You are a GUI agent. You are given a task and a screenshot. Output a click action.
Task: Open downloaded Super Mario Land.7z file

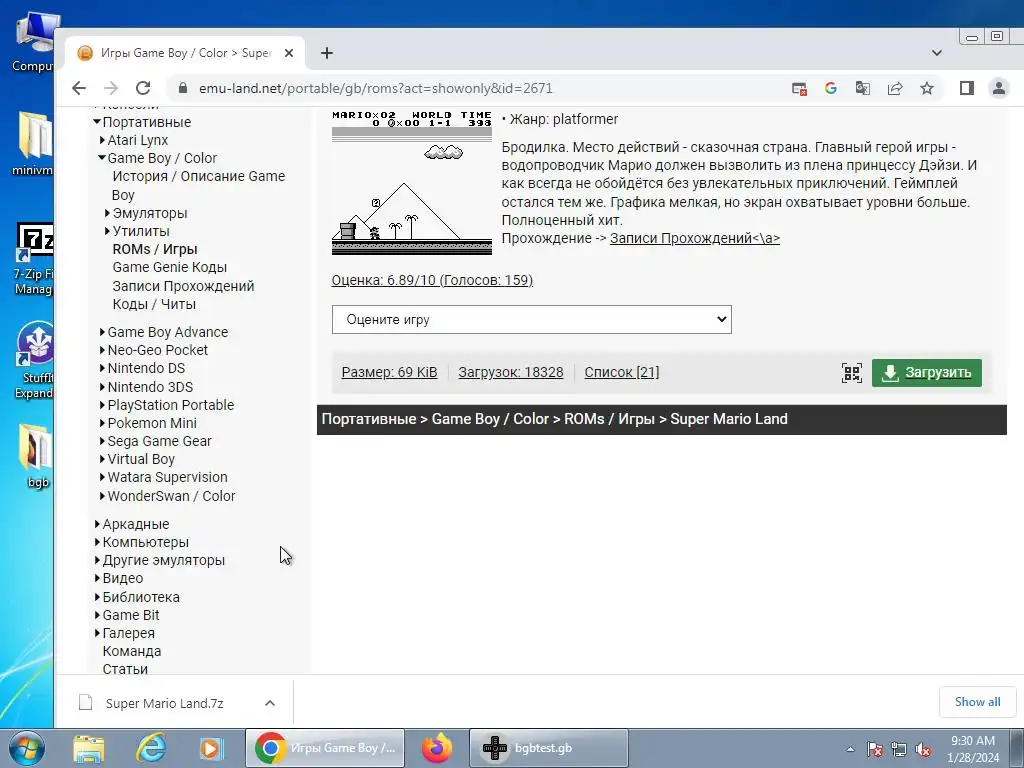(165, 703)
